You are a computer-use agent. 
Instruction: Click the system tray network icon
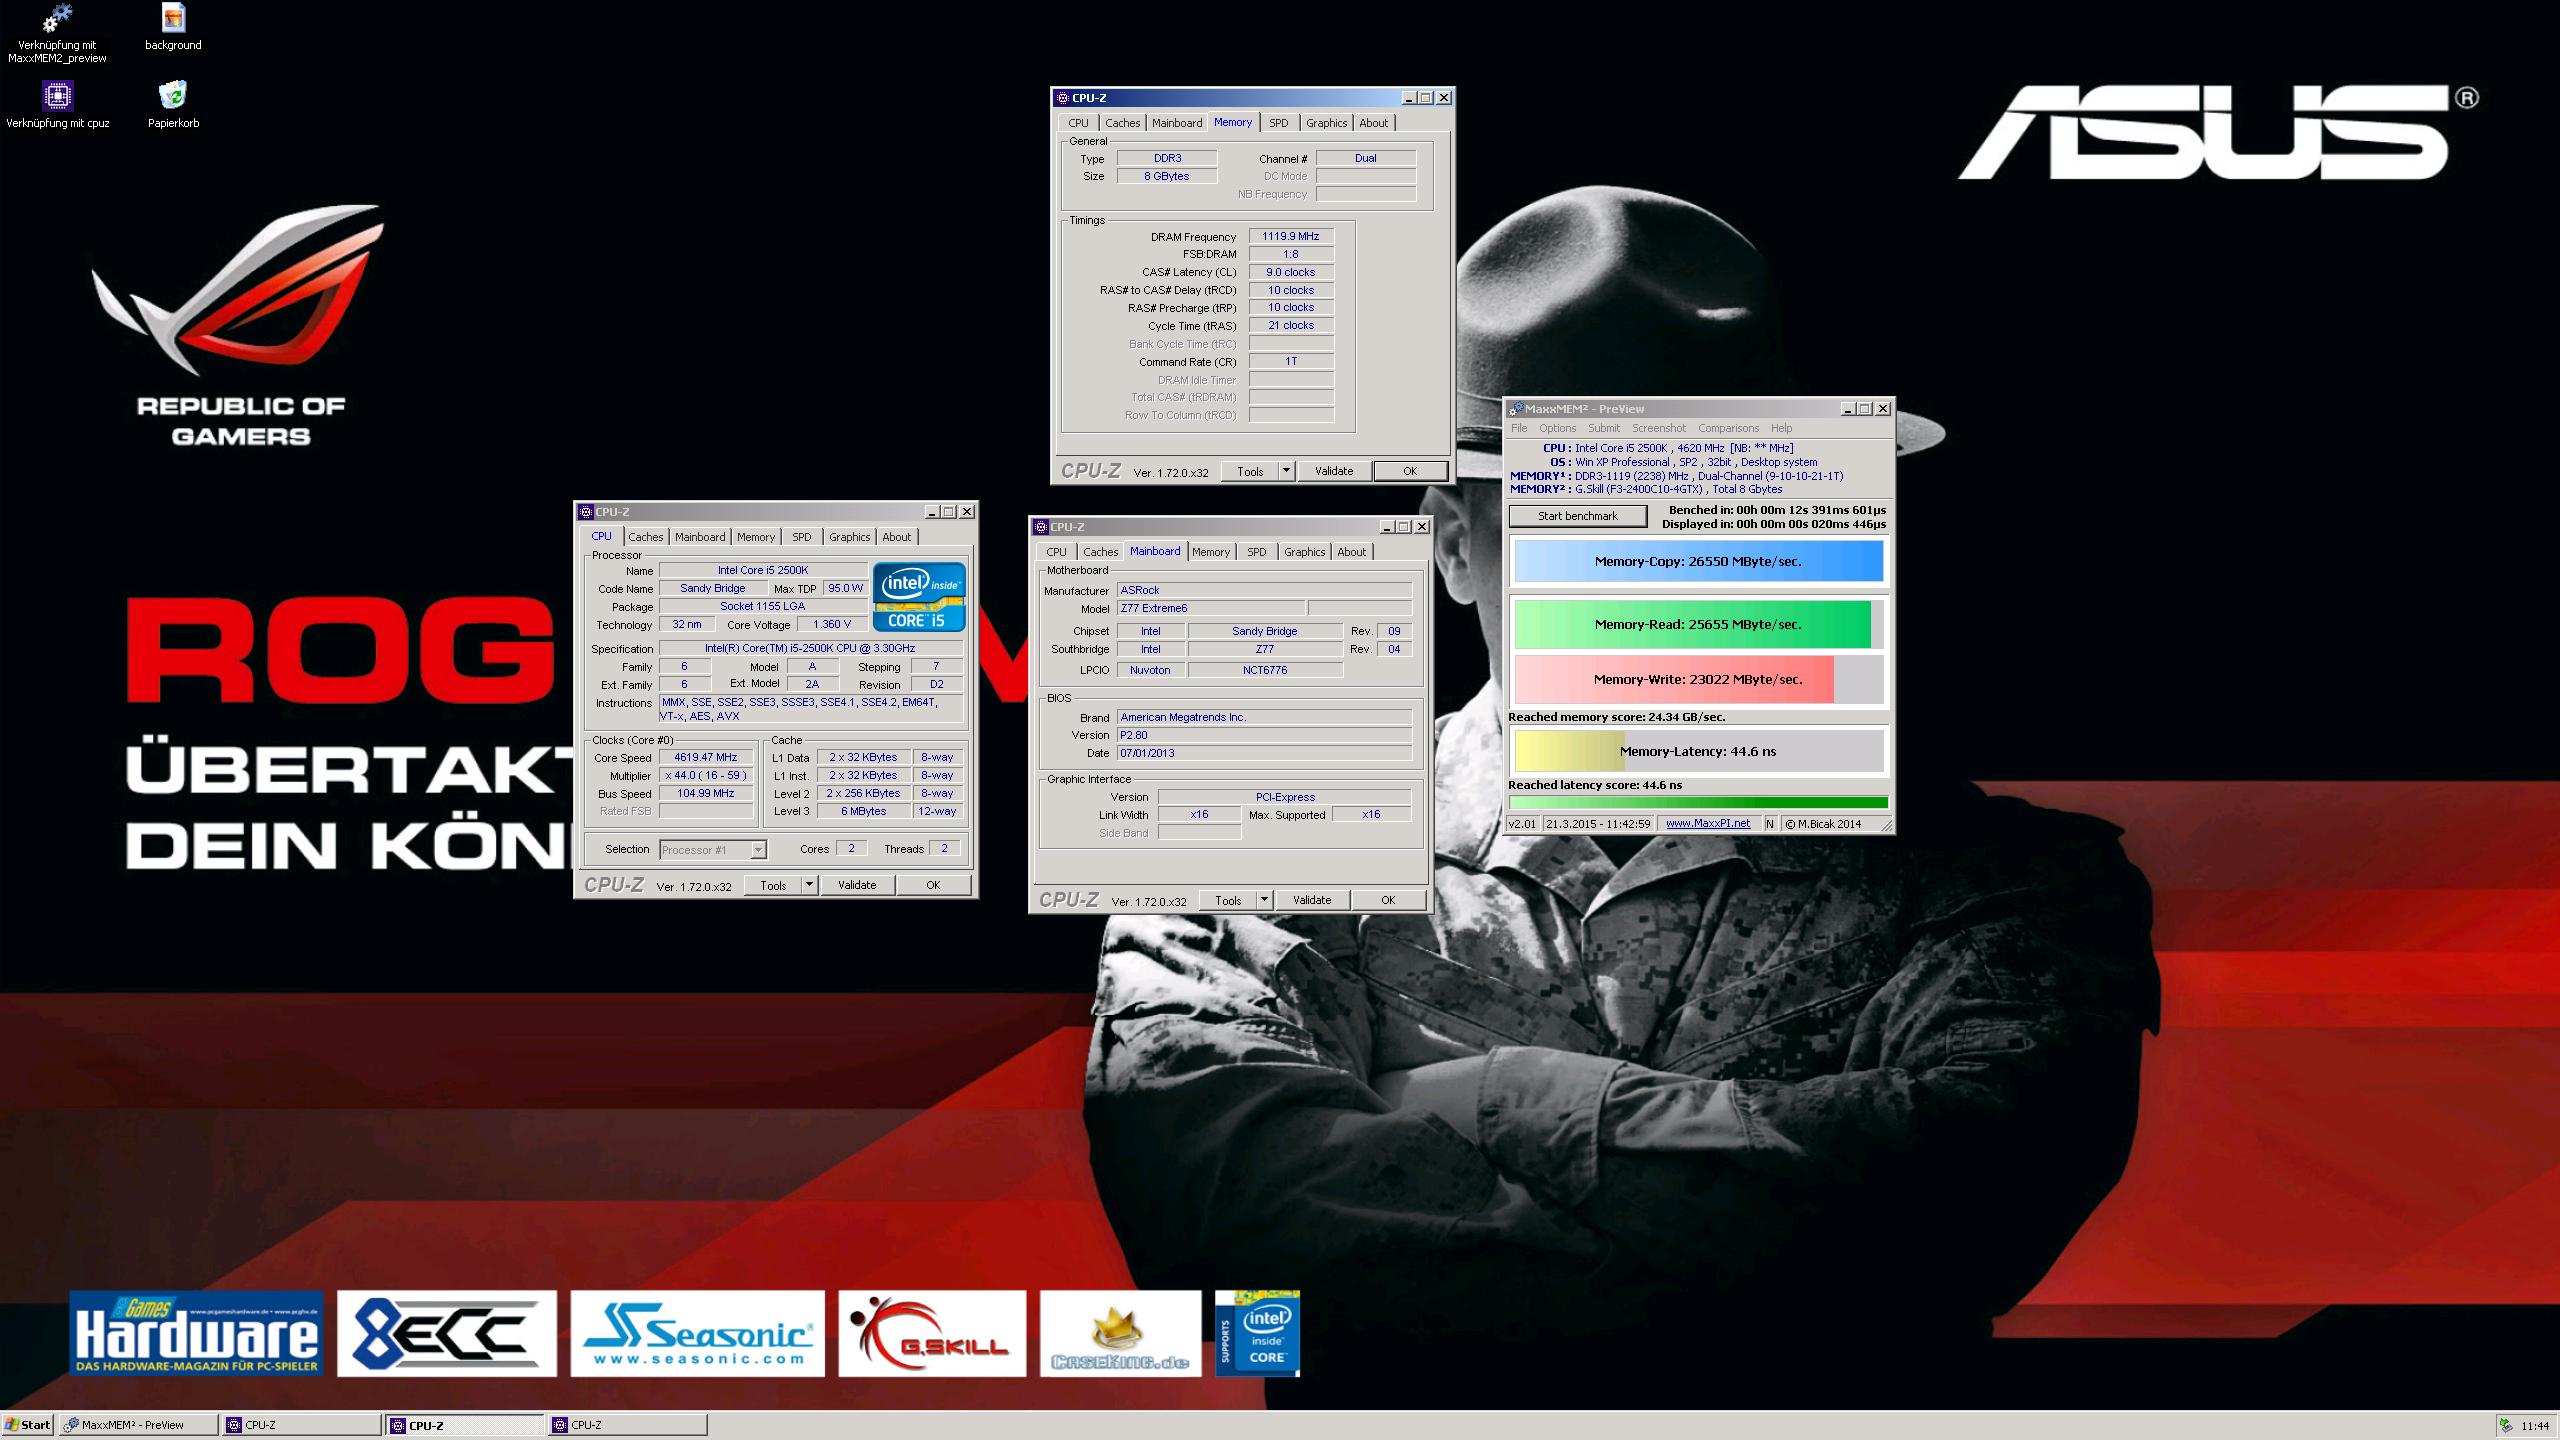coord(2506,1426)
